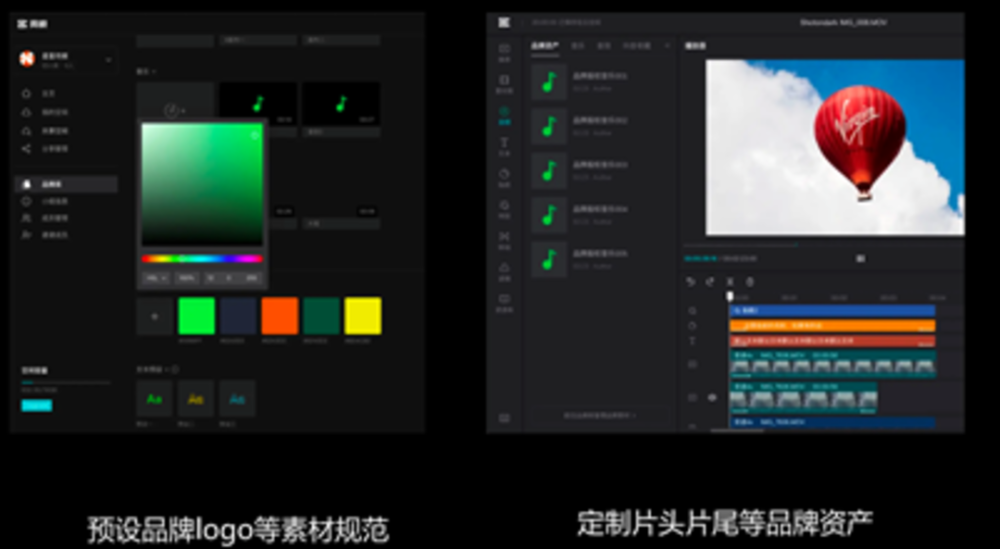Click the player control icon below the preview
Screen dimensions: 1000x549
coord(860,259)
